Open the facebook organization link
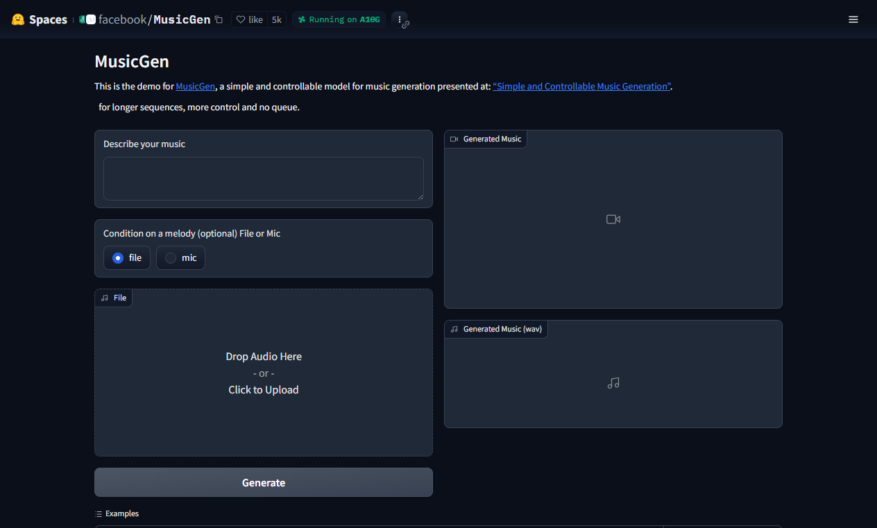The width and height of the screenshot is (877, 528). pyautogui.click(x=122, y=20)
